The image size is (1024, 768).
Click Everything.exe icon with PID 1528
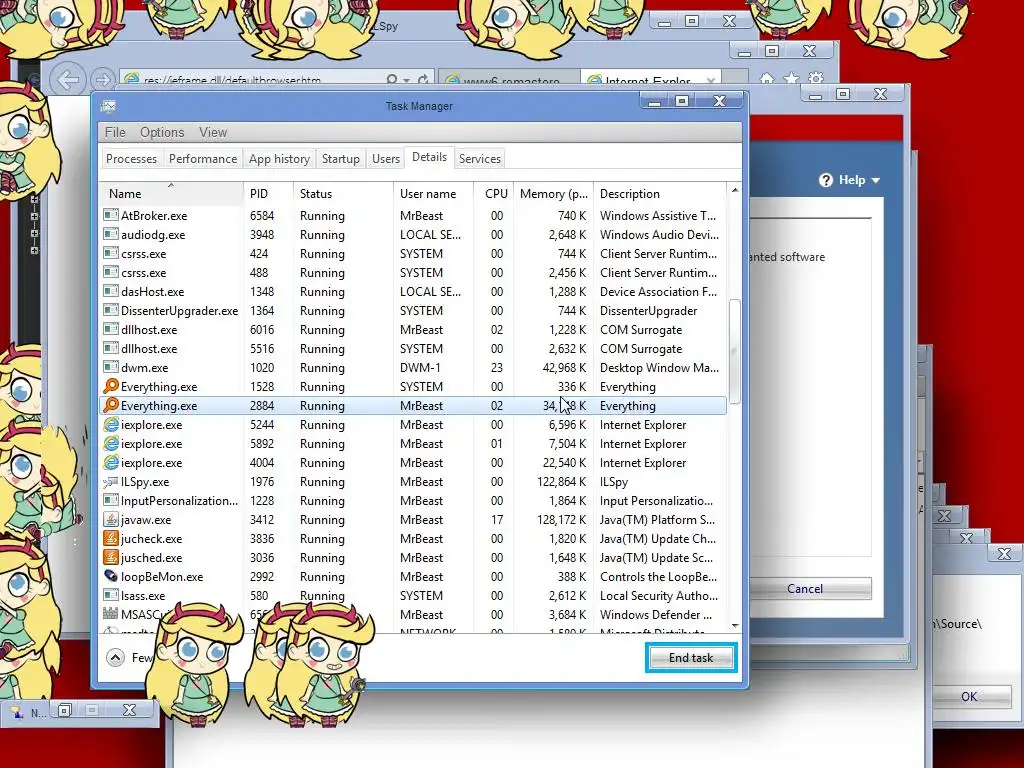click(x=111, y=387)
